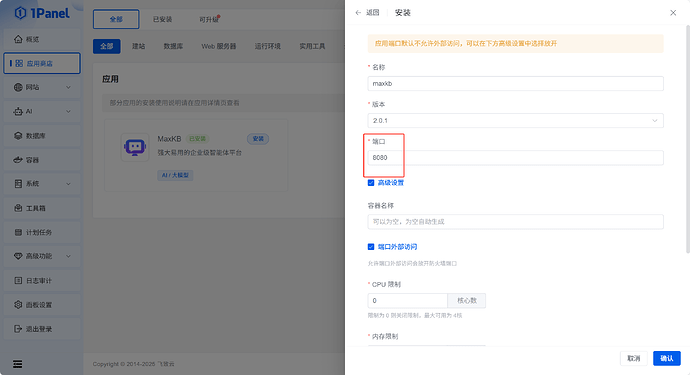This screenshot has width=690, height=375.
Task: Open the 工具箱 toolbox icon
Action: pyautogui.click(x=18, y=208)
